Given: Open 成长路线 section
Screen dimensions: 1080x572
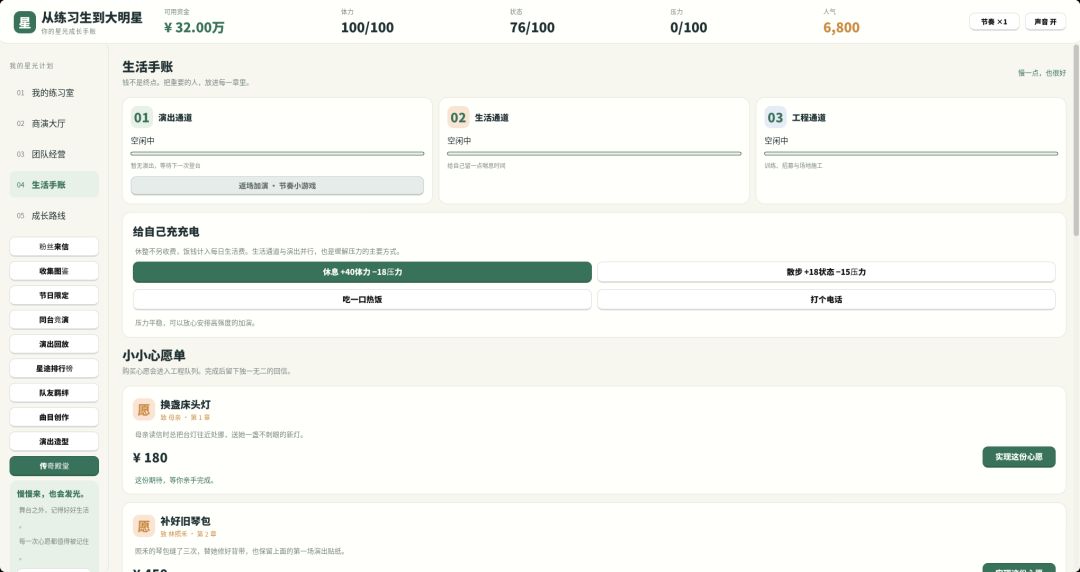Looking at the screenshot, I should click(54, 216).
